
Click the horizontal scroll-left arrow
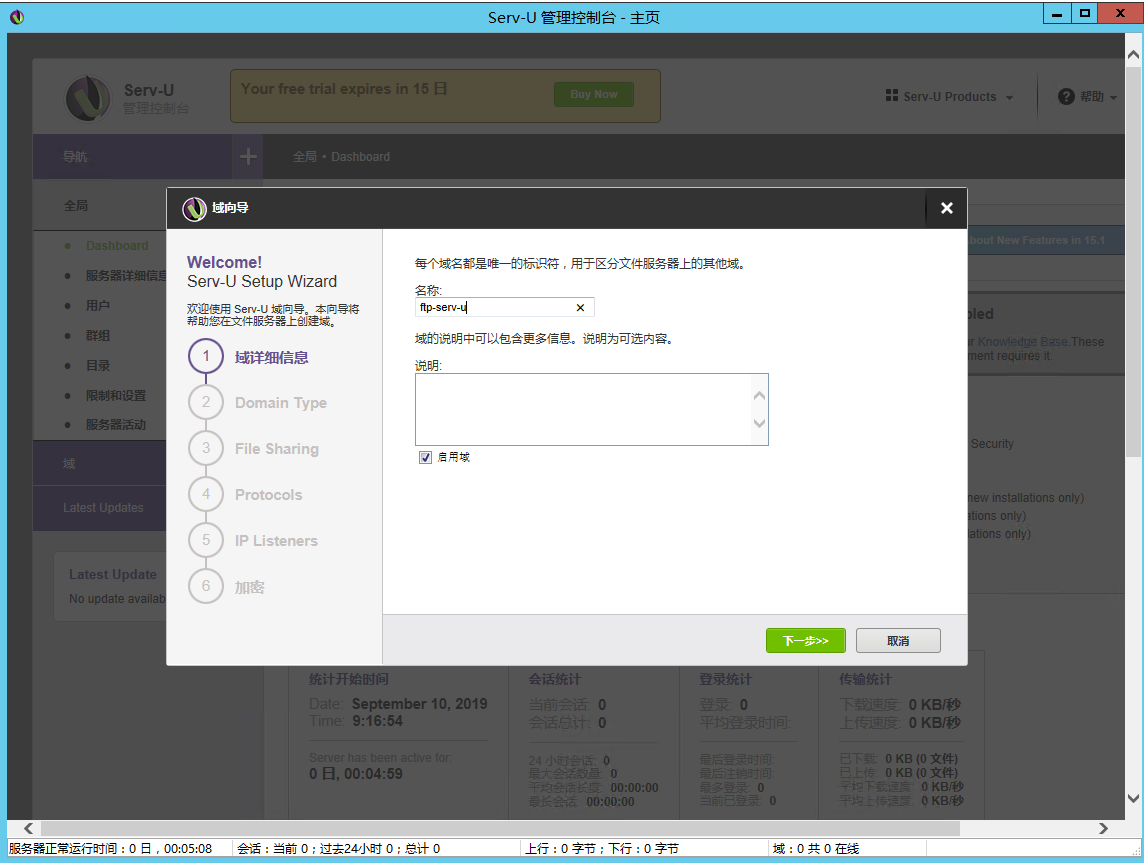click(x=28, y=828)
